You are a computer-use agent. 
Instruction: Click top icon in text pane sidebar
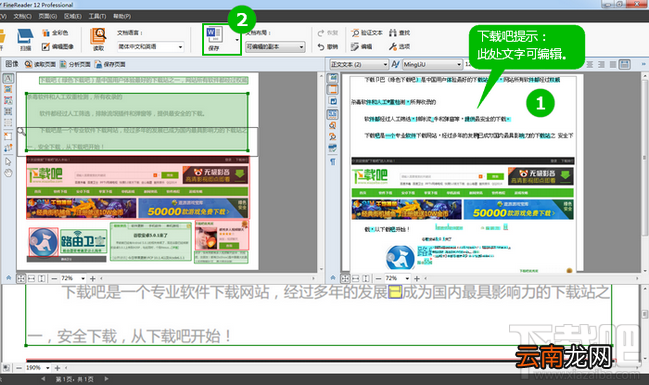click(x=333, y=78)
